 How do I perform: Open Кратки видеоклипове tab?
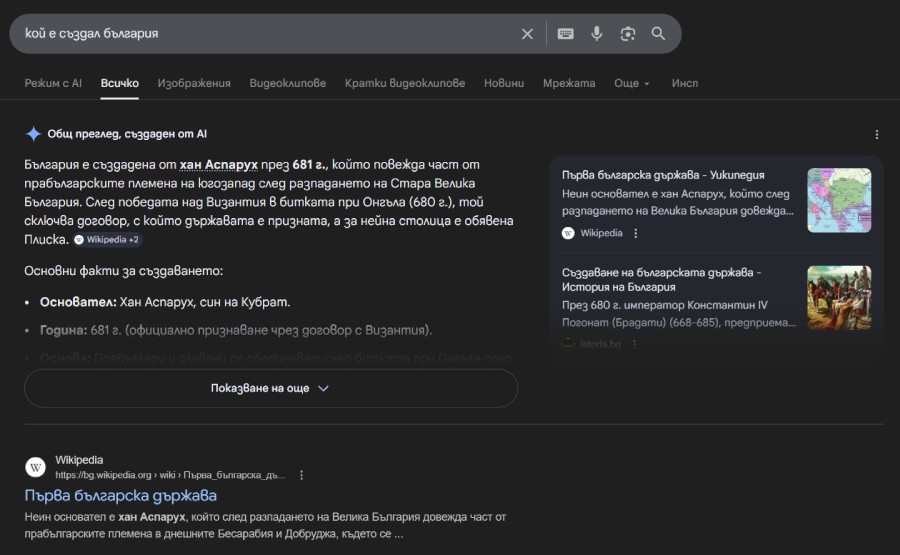(405, 83)
